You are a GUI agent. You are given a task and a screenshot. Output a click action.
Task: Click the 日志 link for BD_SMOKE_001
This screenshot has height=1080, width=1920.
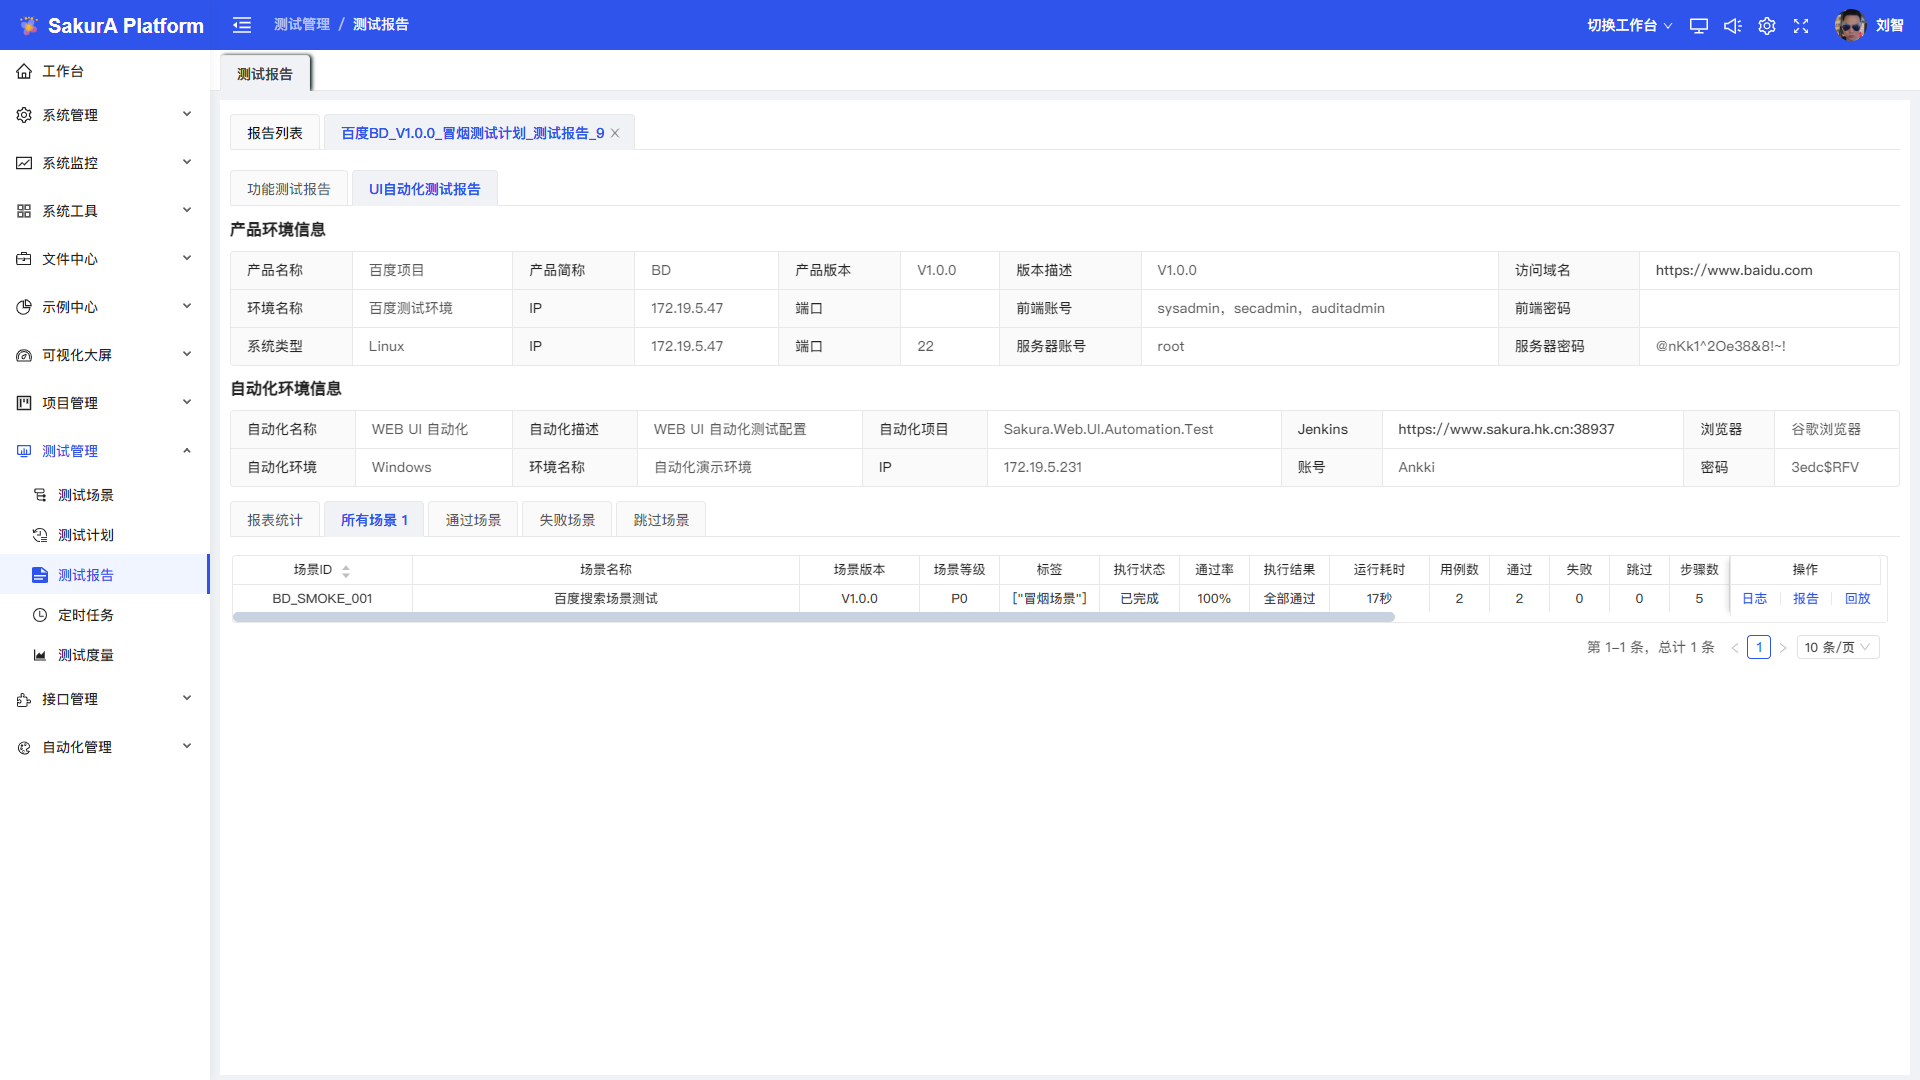[x=1754, y=598]
